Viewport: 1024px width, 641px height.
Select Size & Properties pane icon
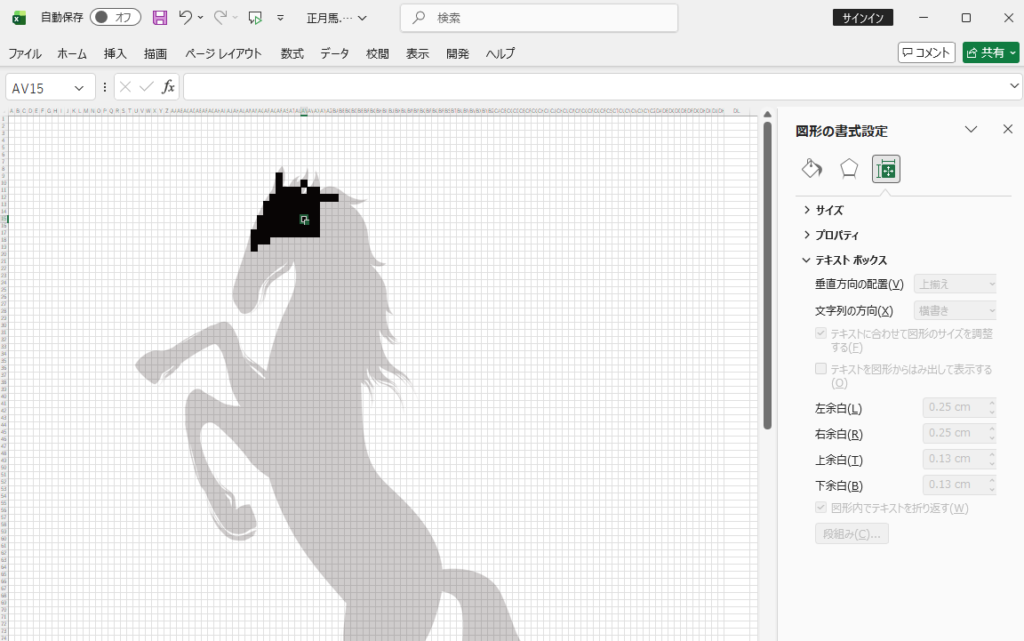886,169
